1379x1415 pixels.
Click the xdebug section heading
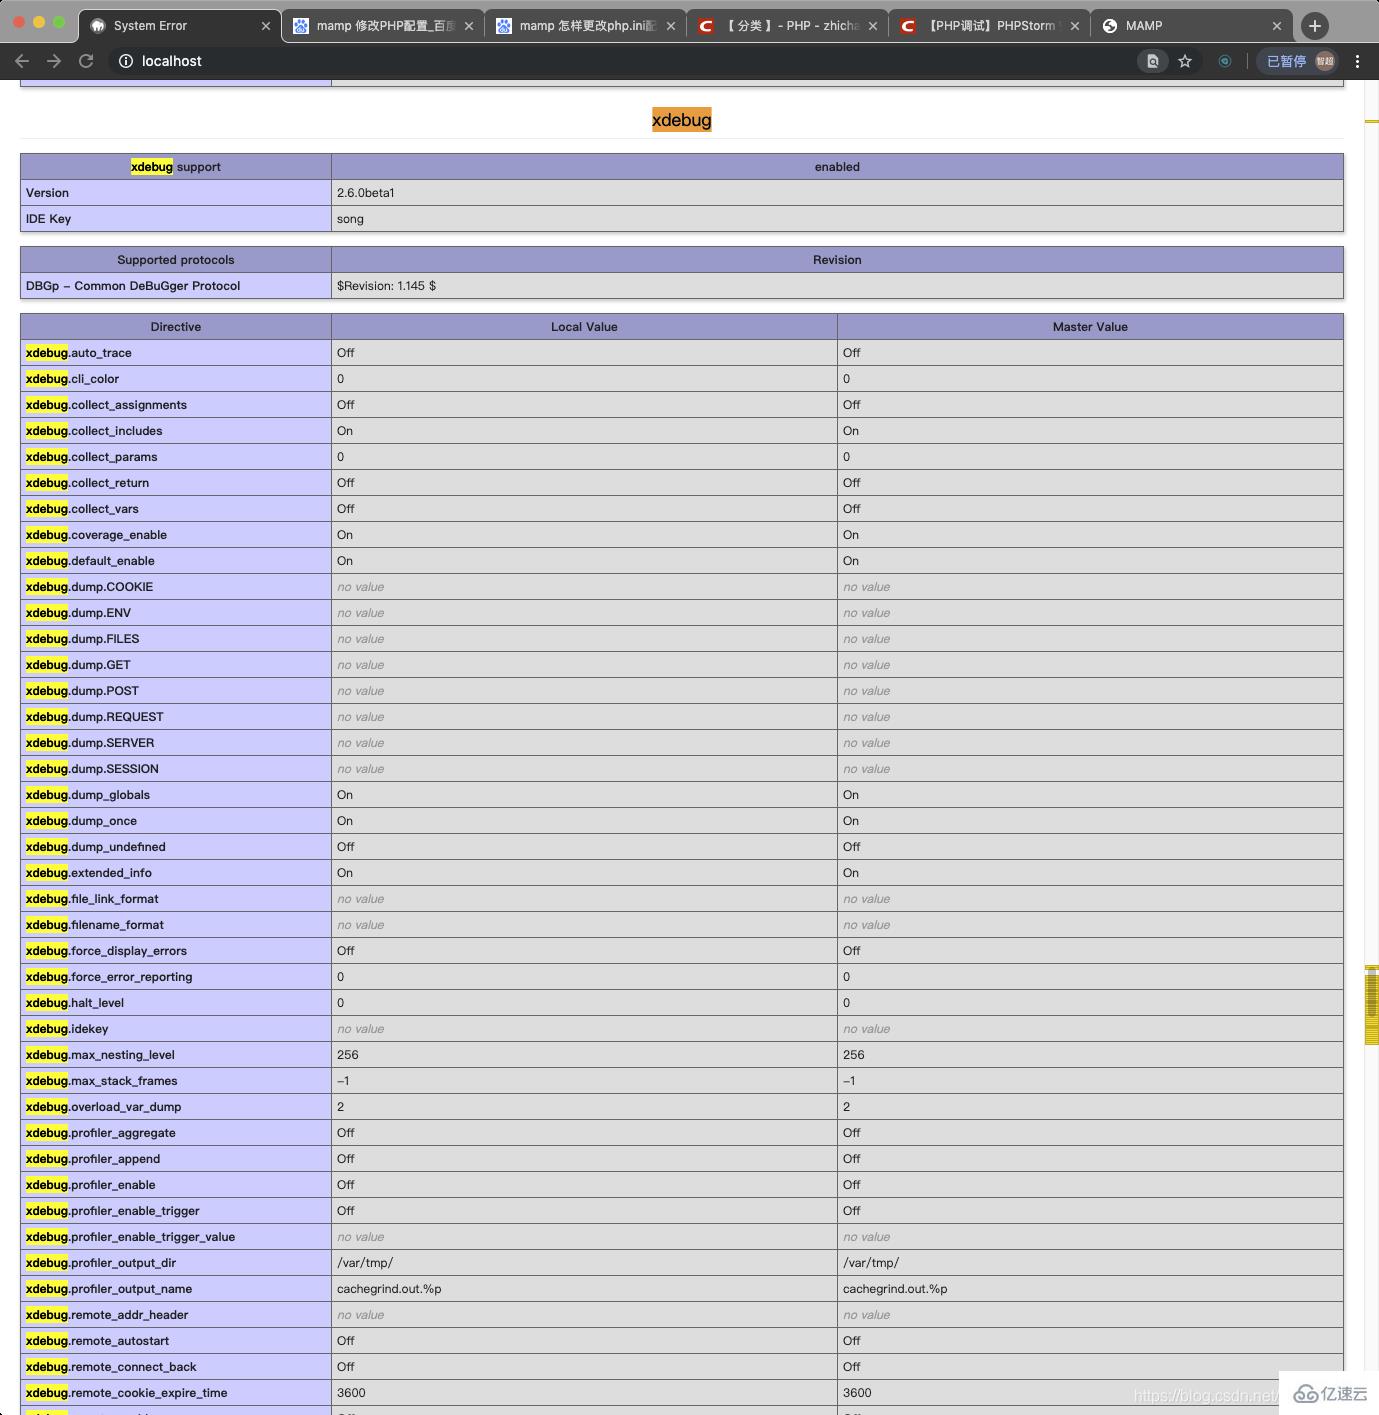[682, 120]
